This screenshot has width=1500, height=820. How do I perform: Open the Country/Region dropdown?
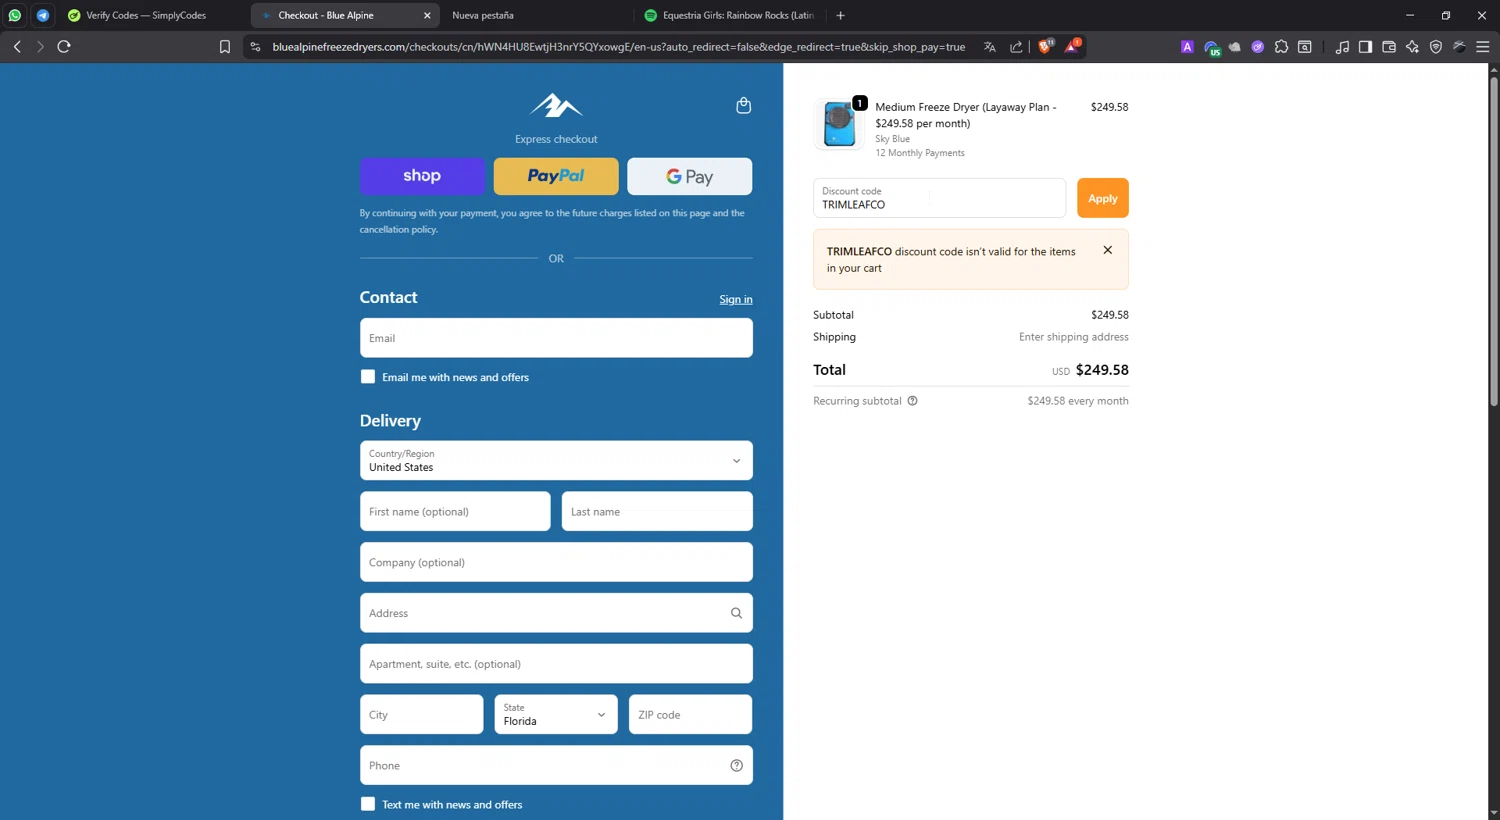tap(556, 461)
